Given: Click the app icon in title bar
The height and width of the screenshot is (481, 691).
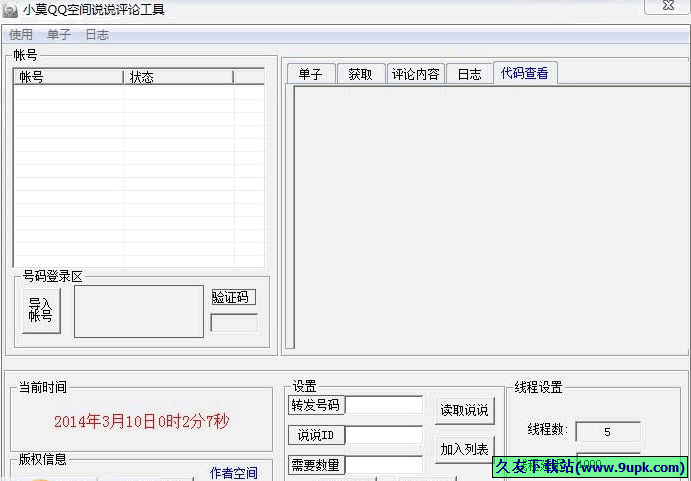Looking at the screenshot, I should coord(10,11).
